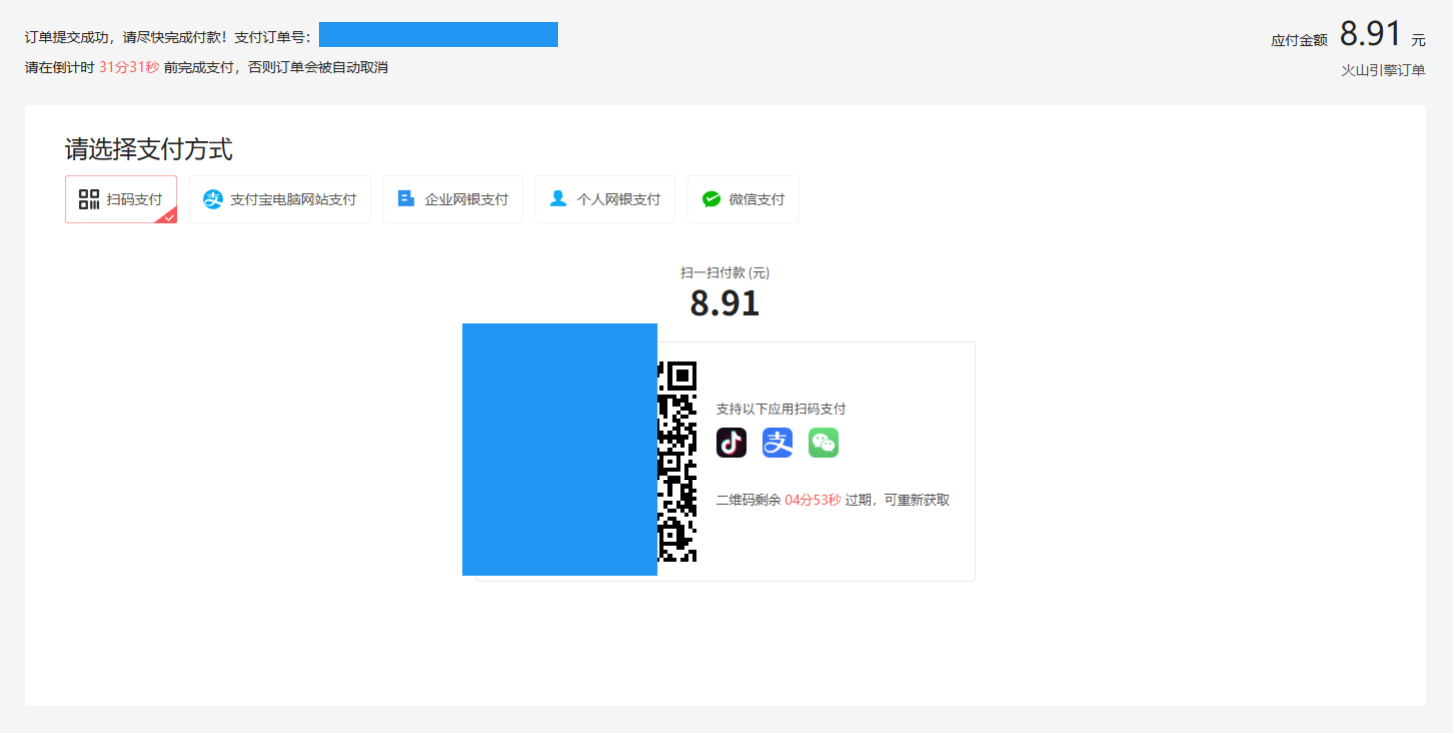Click the 31分31秒 order countdown timer

point(129,67)
